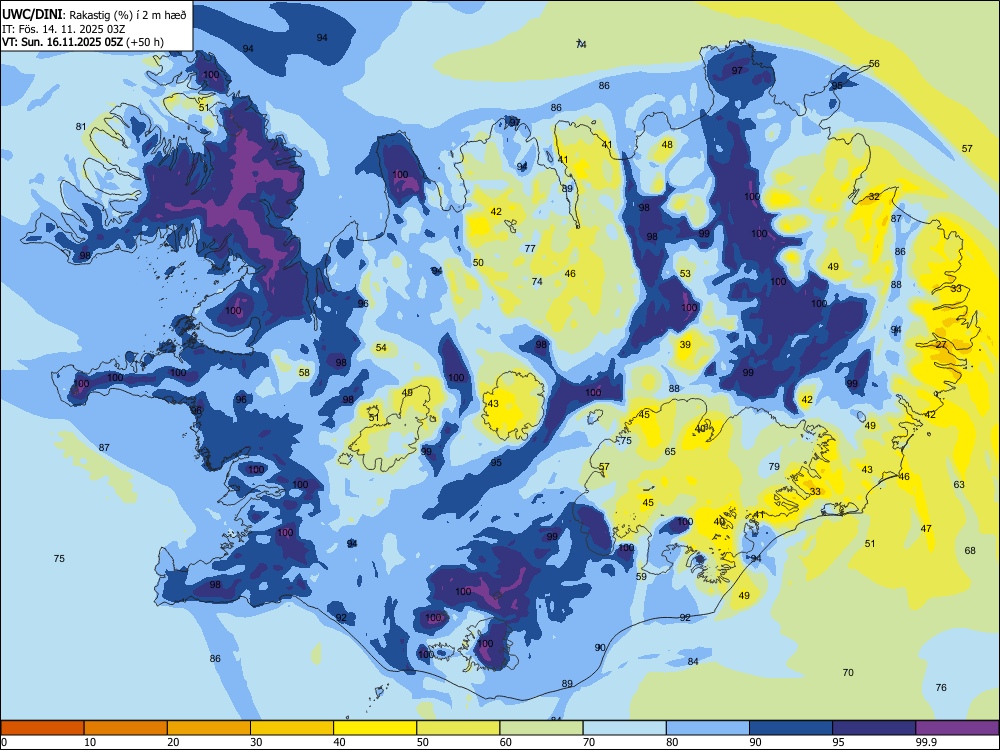
Task: Click the map value '79' in the southeast
Action: [x=774, y=466]
